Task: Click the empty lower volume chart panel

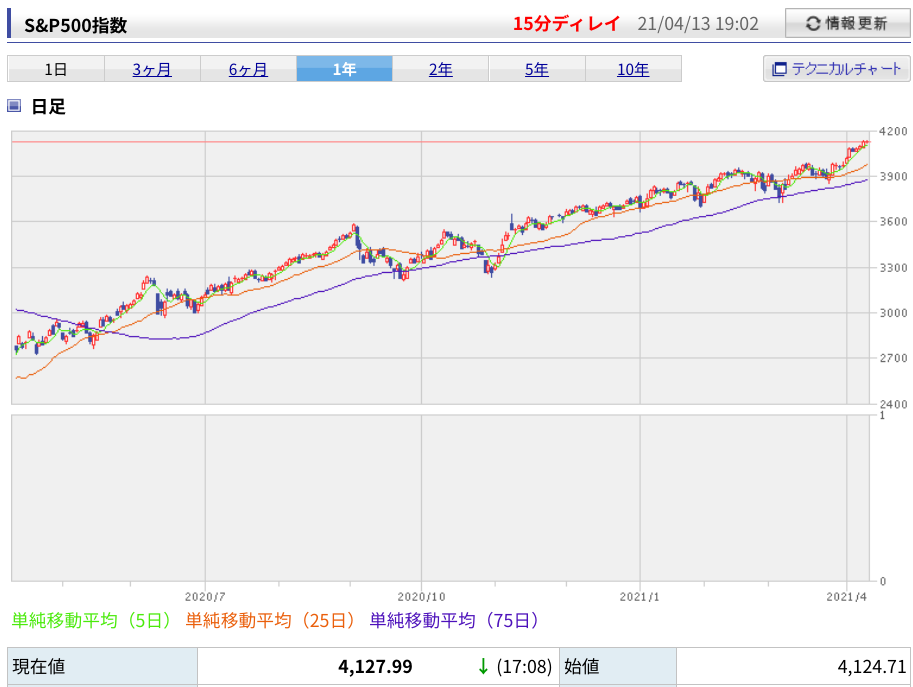Action: coord(440,498)
